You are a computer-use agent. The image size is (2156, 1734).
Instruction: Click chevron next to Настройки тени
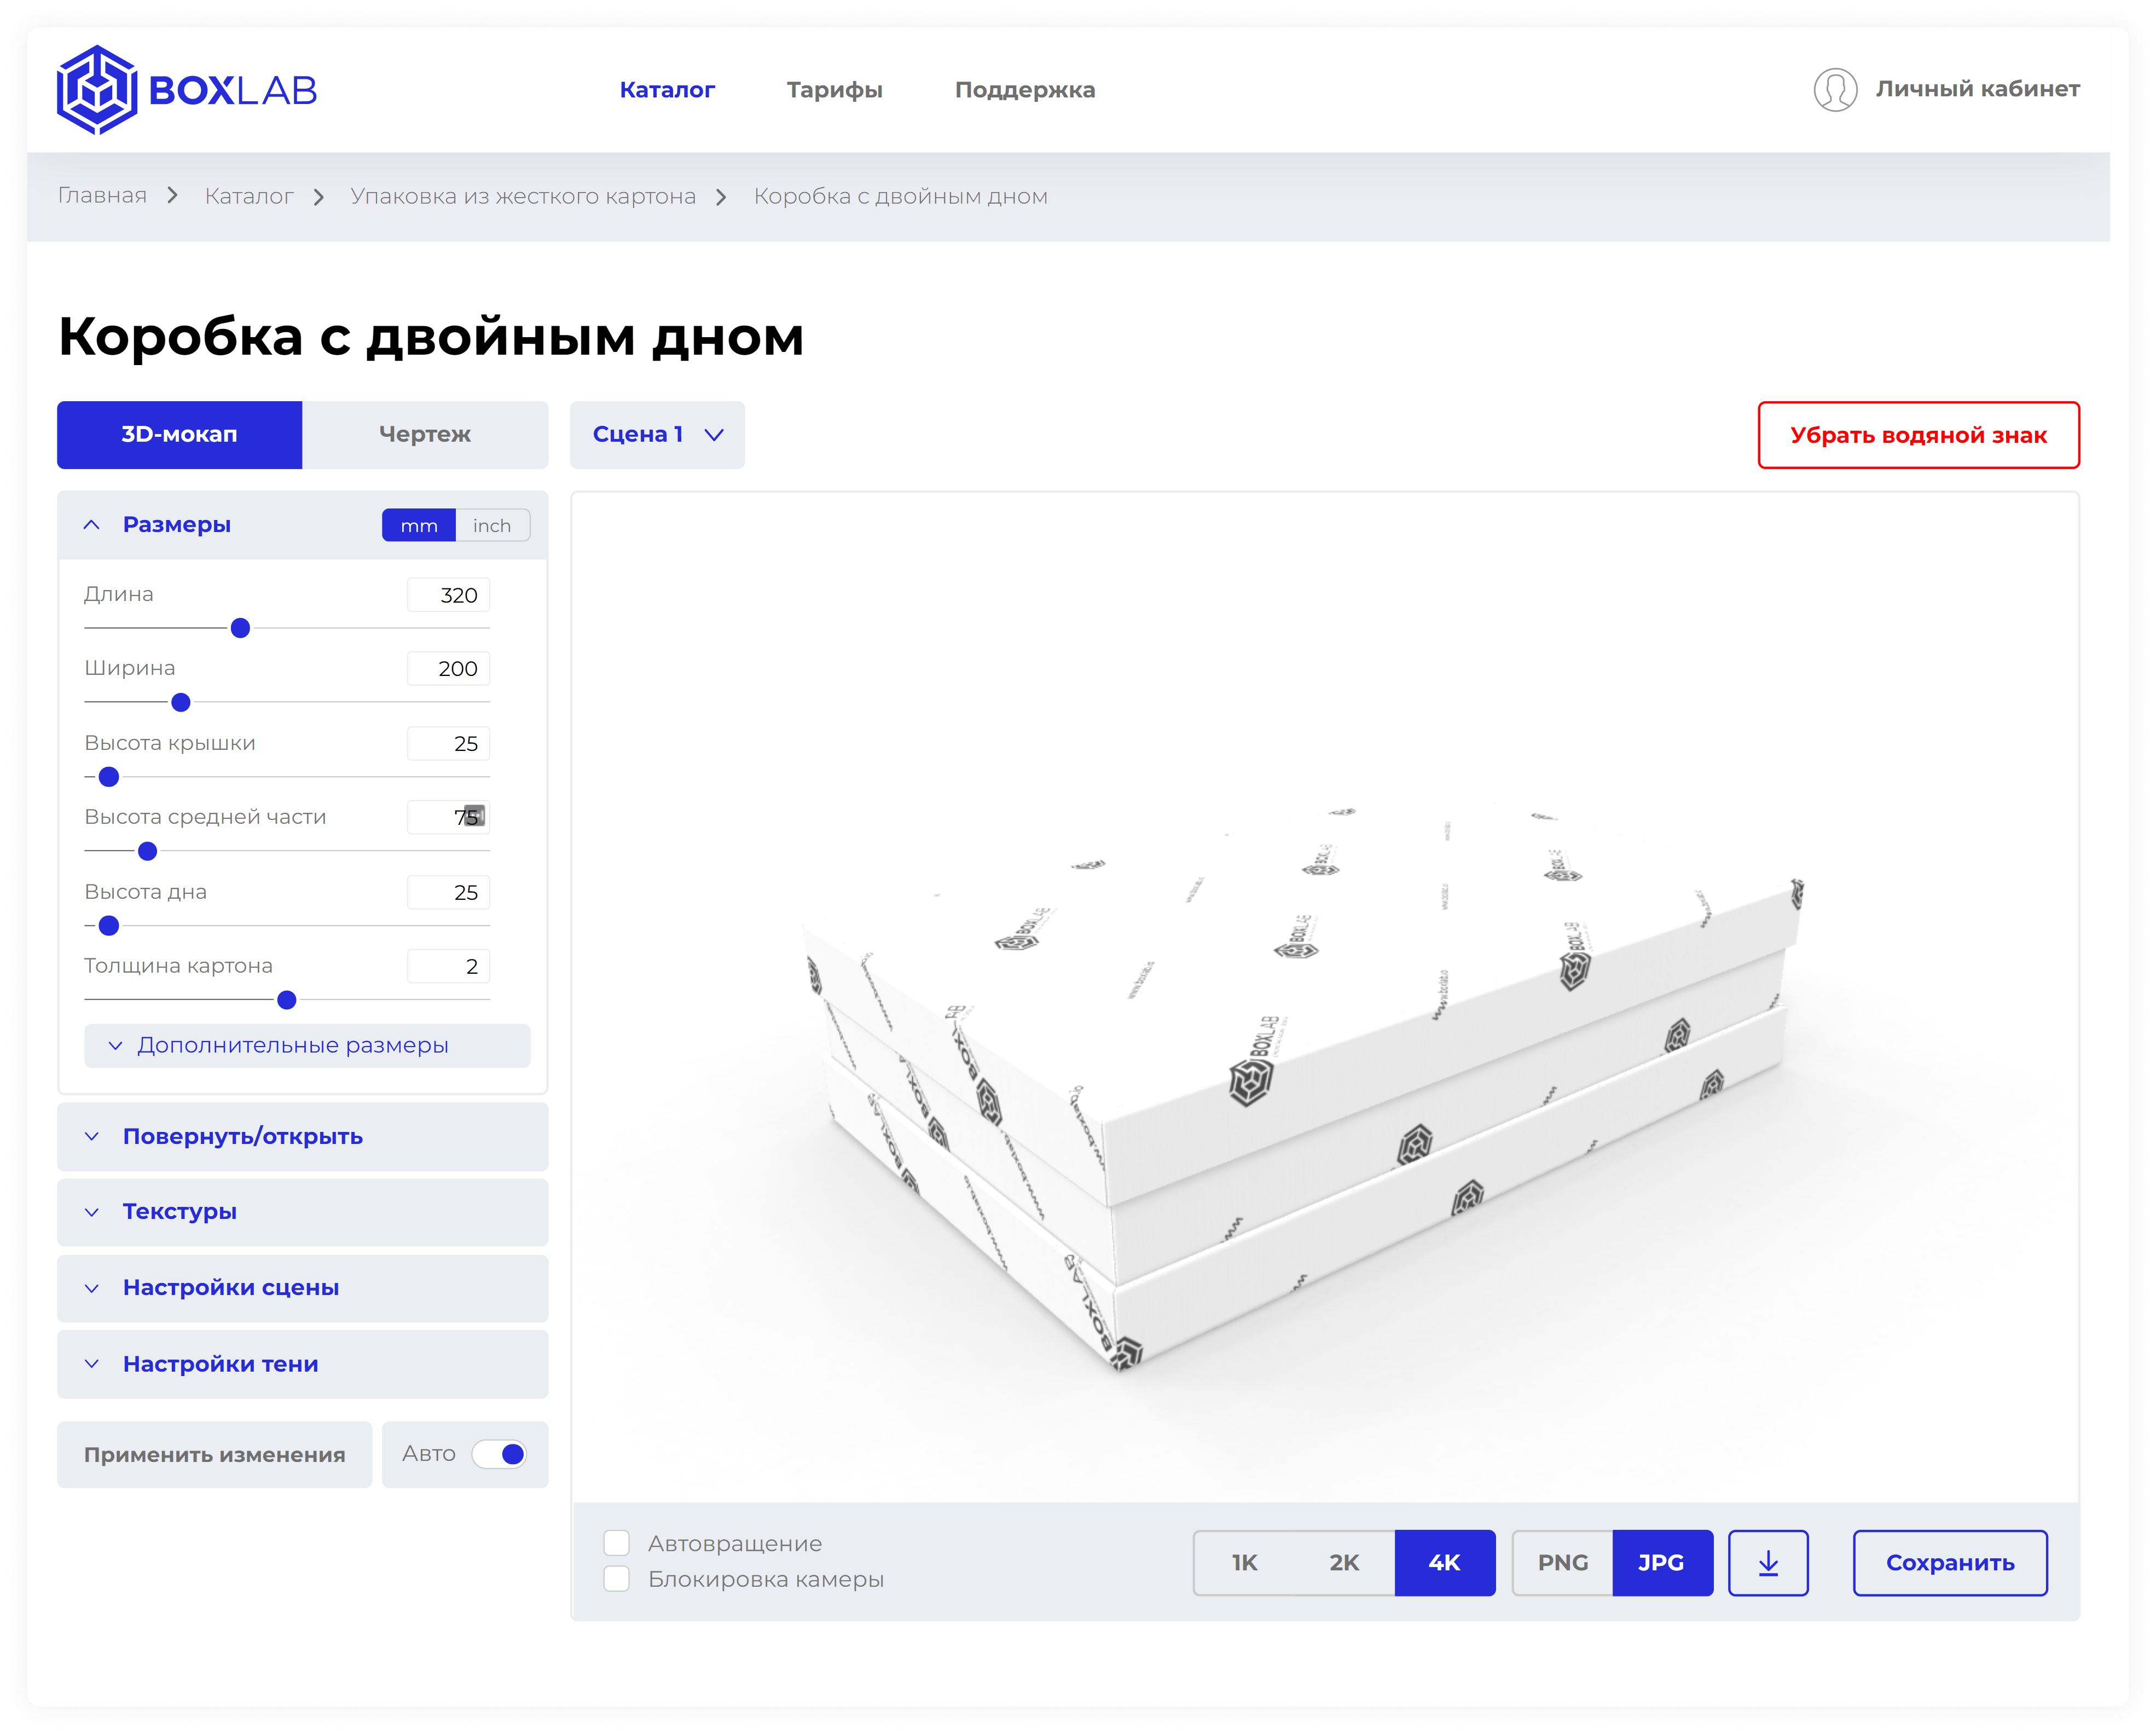tap(92, 1364)
